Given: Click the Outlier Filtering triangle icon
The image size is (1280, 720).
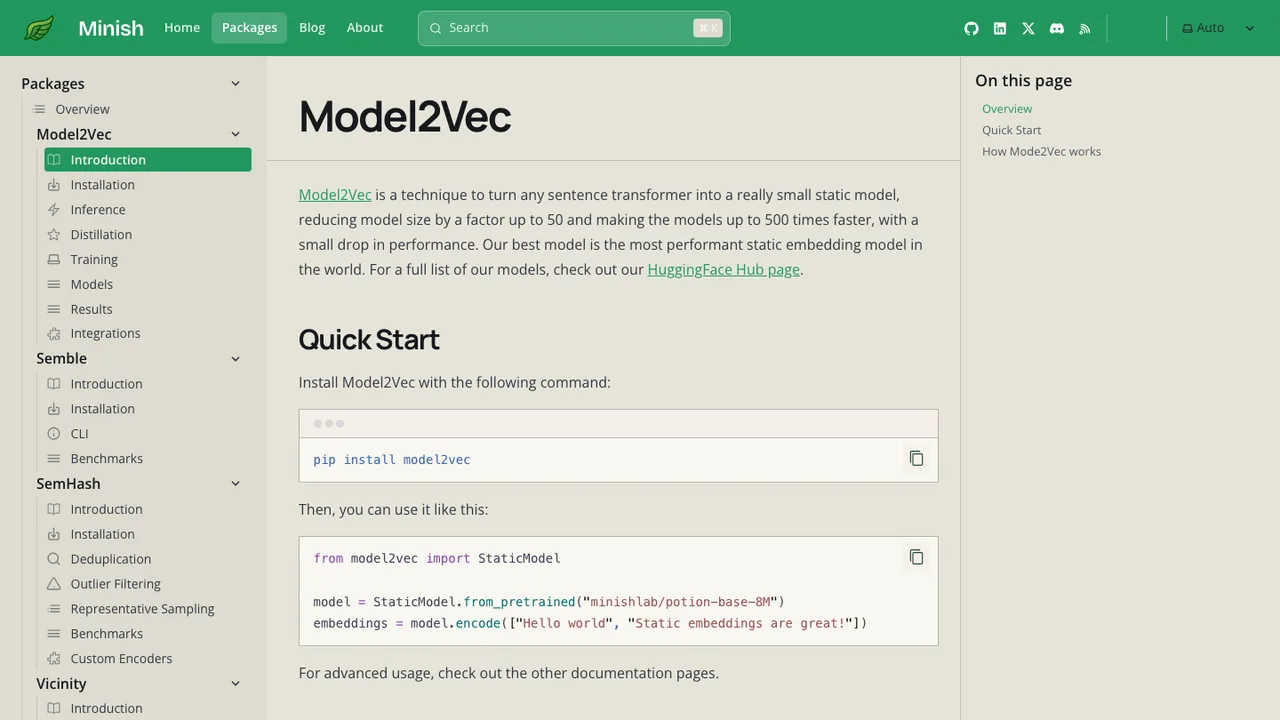Looking at the screenshot, I should pos(54,584).
